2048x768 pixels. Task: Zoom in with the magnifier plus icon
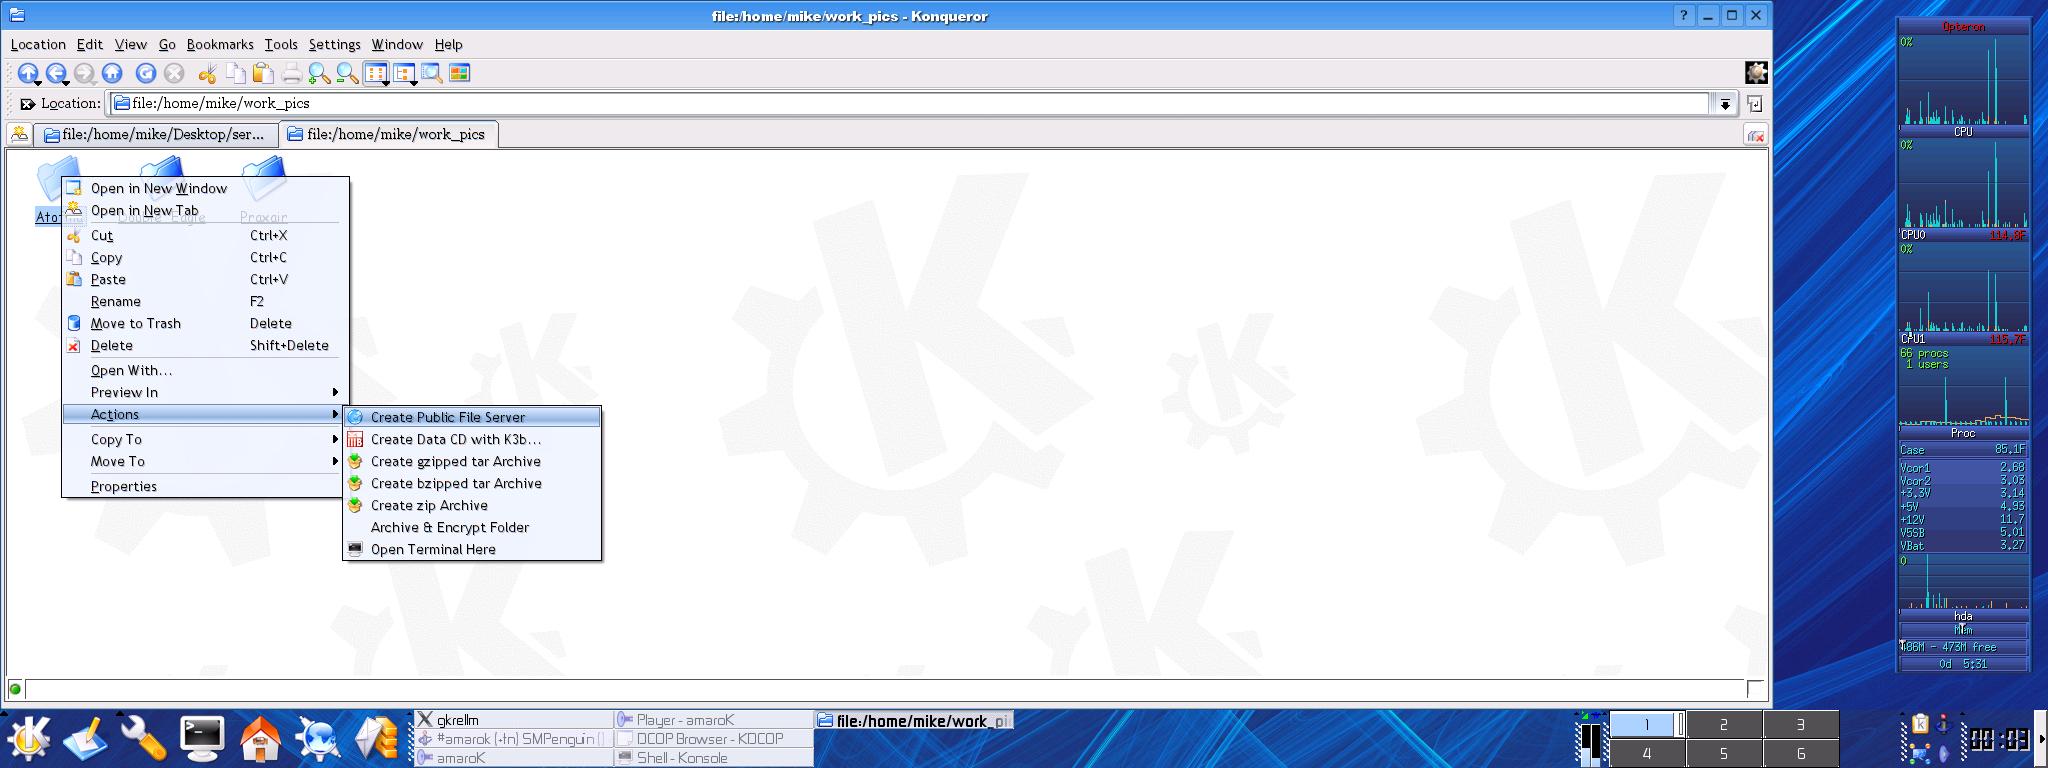point(319,73)
